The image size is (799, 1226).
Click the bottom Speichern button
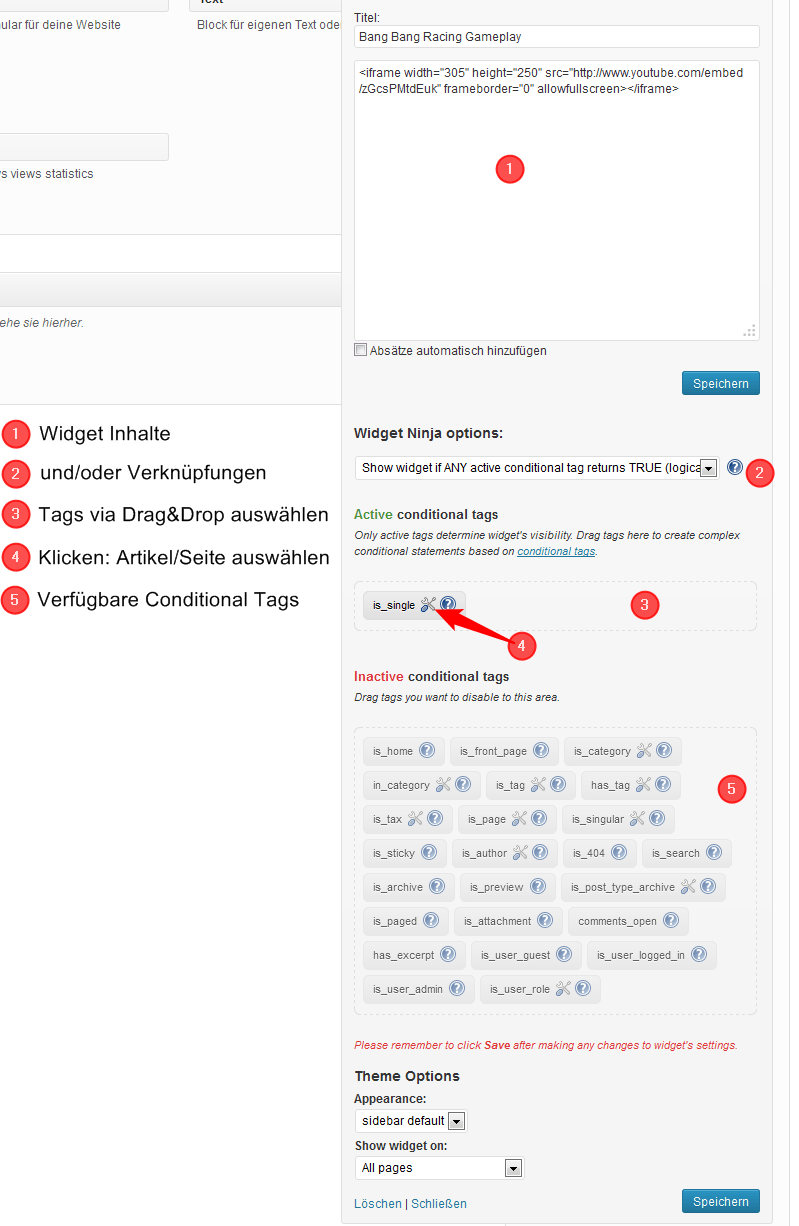(x=721, y=1201)
